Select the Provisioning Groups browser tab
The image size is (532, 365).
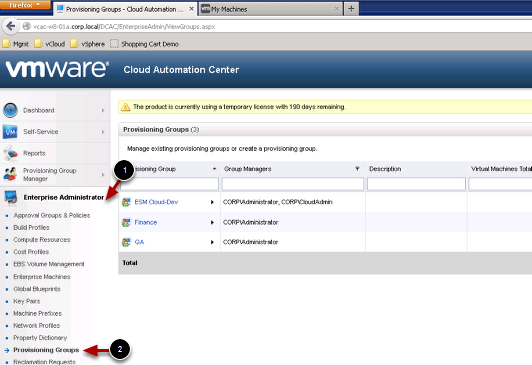point(124,9)
